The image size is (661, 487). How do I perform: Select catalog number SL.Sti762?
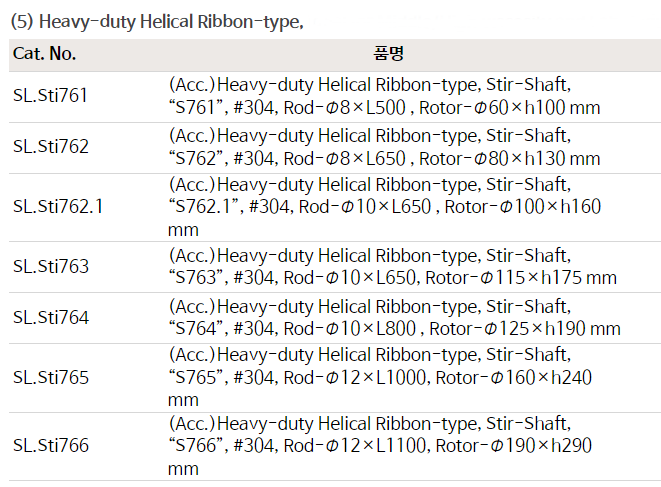pos(50,147)
